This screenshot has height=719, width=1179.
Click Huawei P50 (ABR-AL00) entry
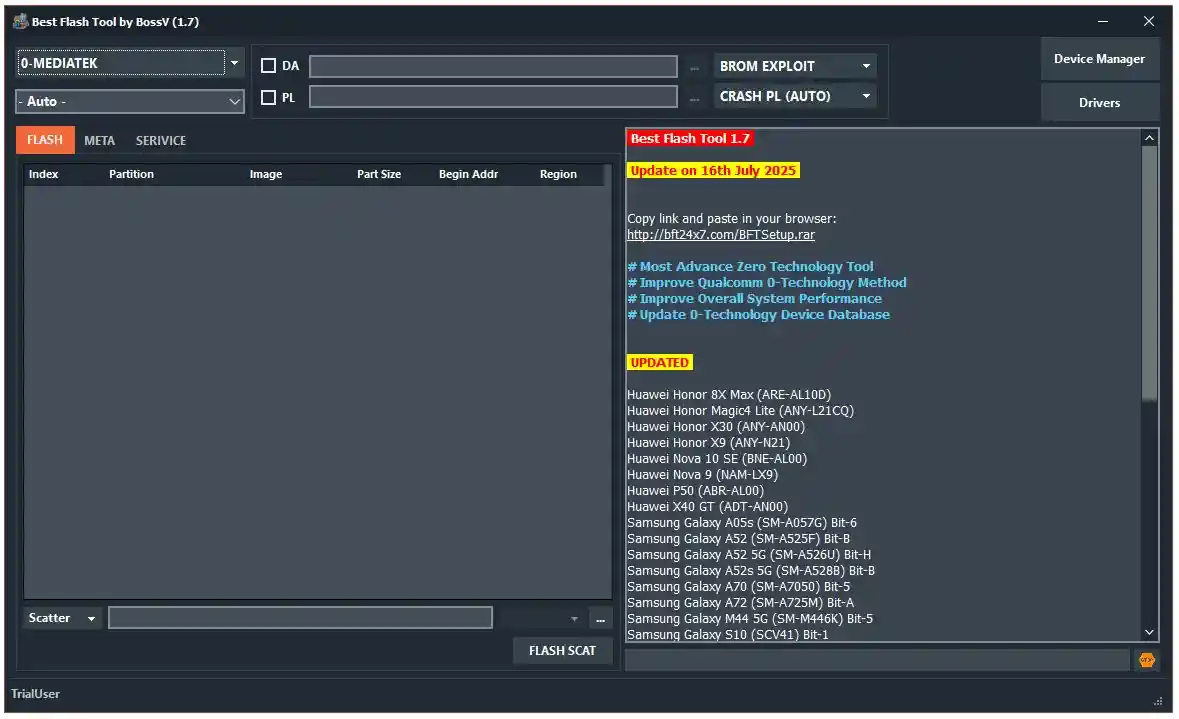[696, 490]
